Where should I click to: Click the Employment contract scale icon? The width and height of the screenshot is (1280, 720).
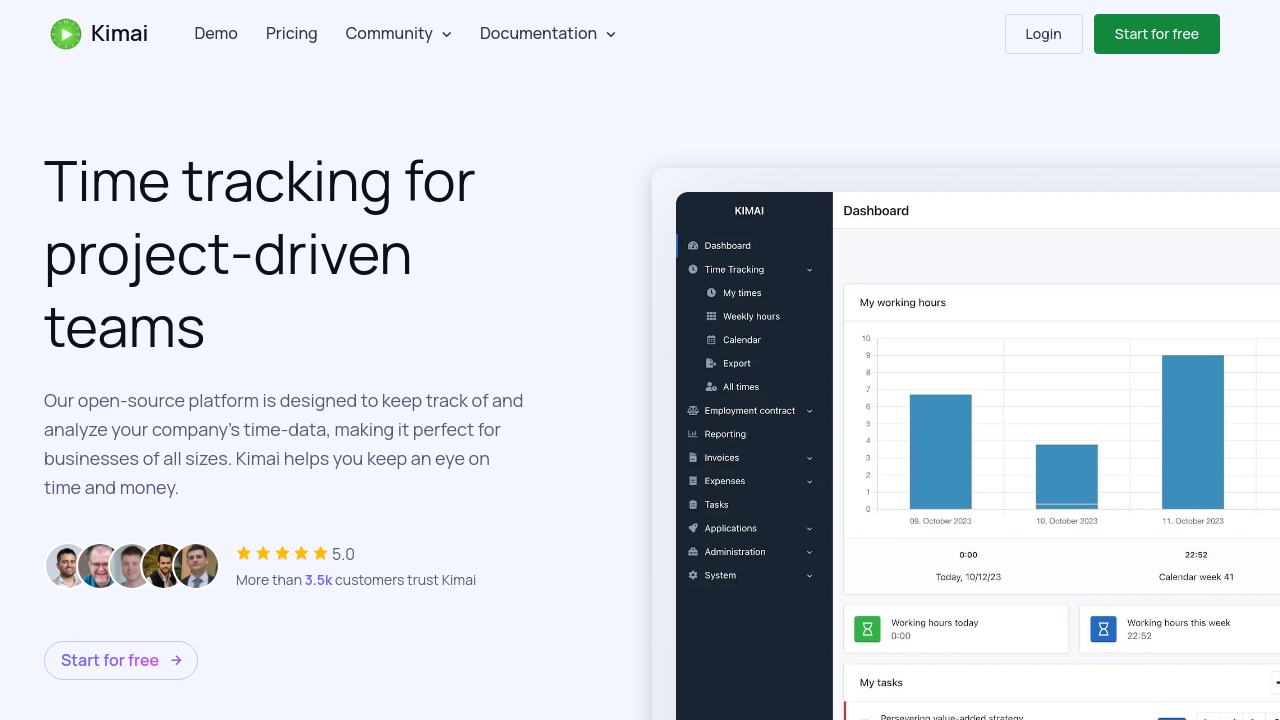tap(693, 410)
